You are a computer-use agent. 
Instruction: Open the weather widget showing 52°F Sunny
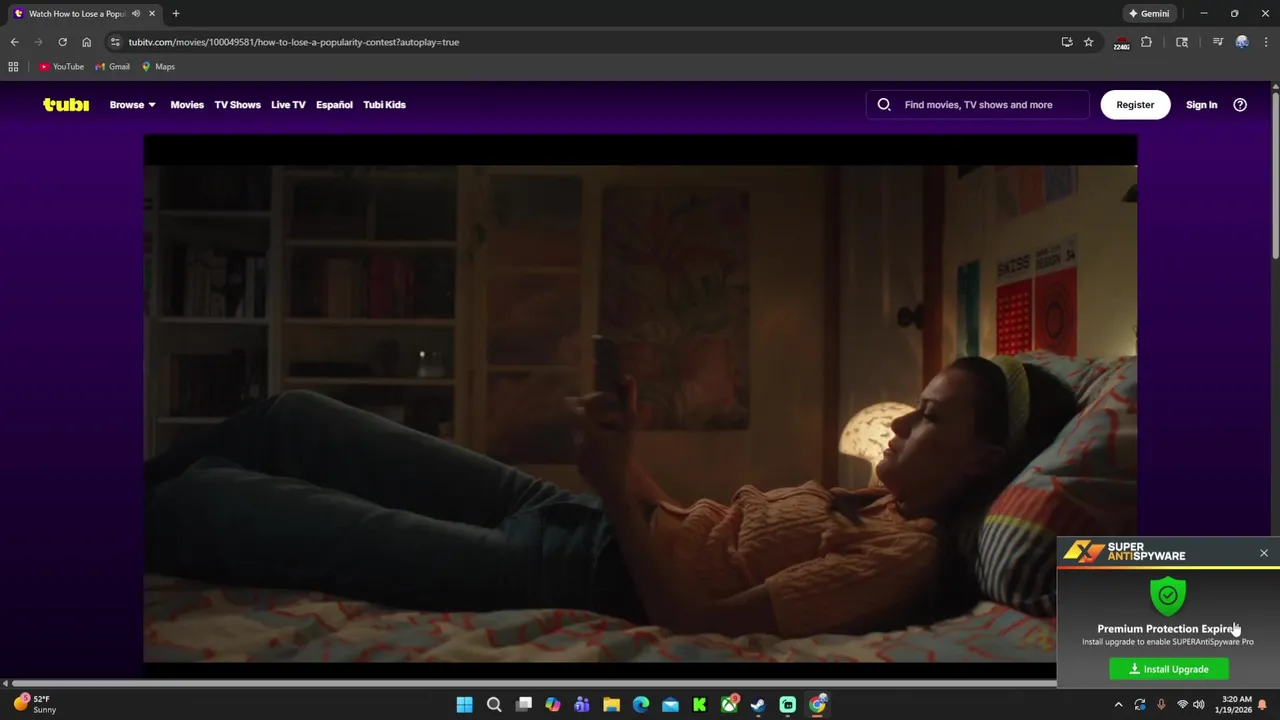point(34,704)
